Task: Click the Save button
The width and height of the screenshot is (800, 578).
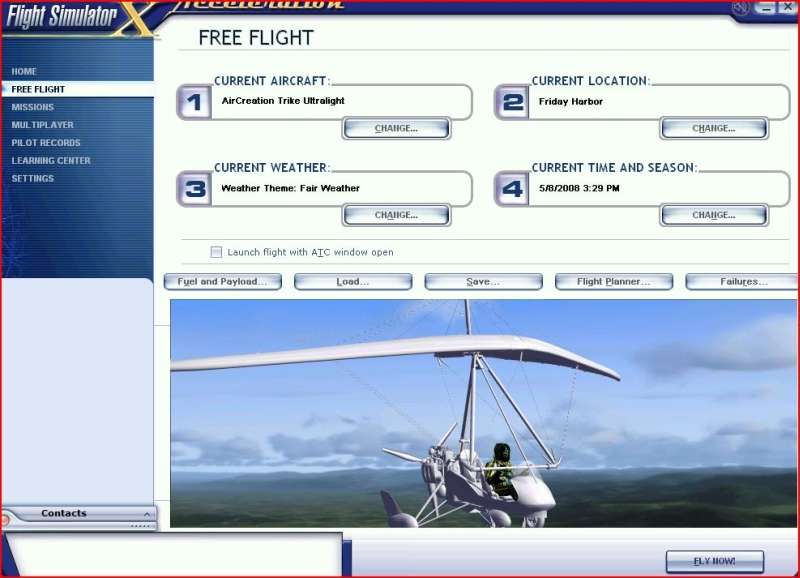Action: click(x=483, y=282)
